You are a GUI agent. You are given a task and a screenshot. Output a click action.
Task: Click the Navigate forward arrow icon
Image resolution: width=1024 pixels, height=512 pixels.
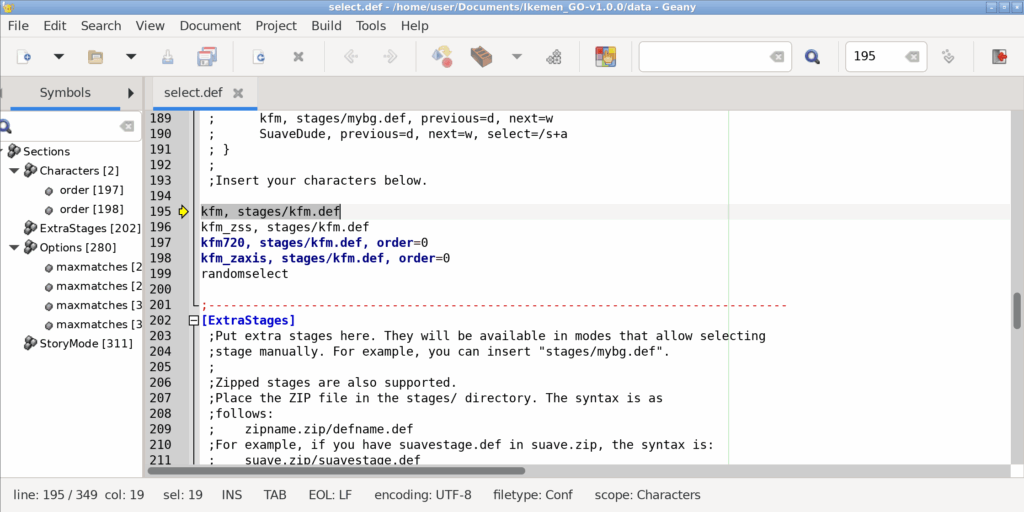click(390, 57)
